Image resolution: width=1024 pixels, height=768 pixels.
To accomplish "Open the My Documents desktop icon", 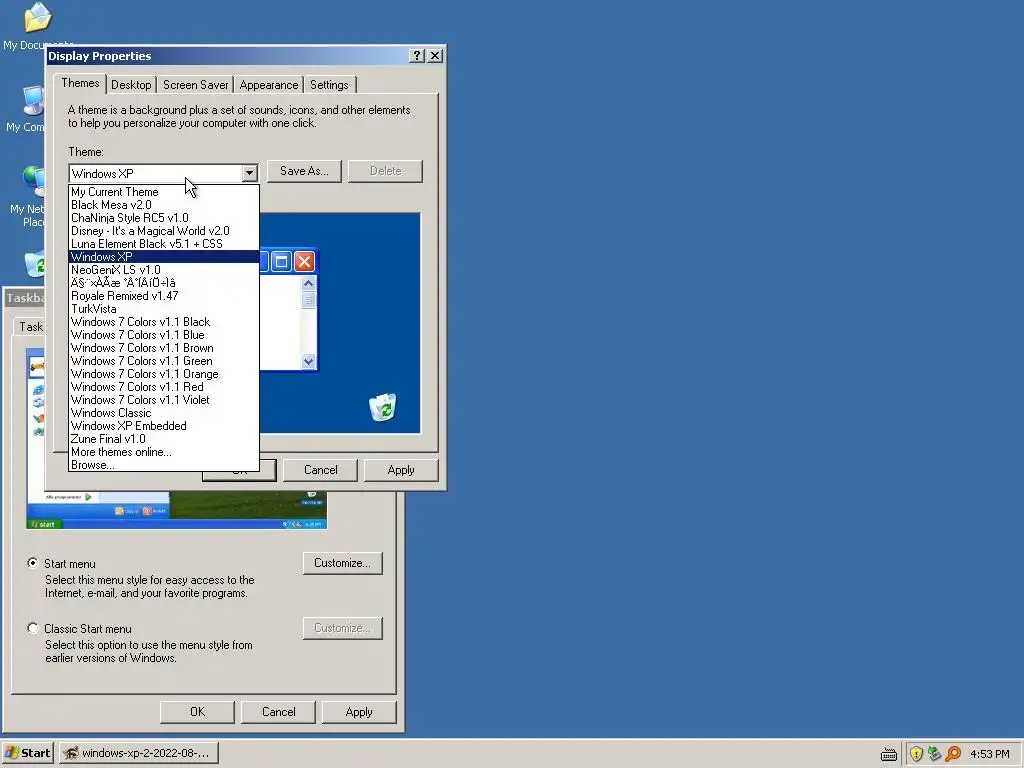I will pyautogui.click(x=37, y=18).
